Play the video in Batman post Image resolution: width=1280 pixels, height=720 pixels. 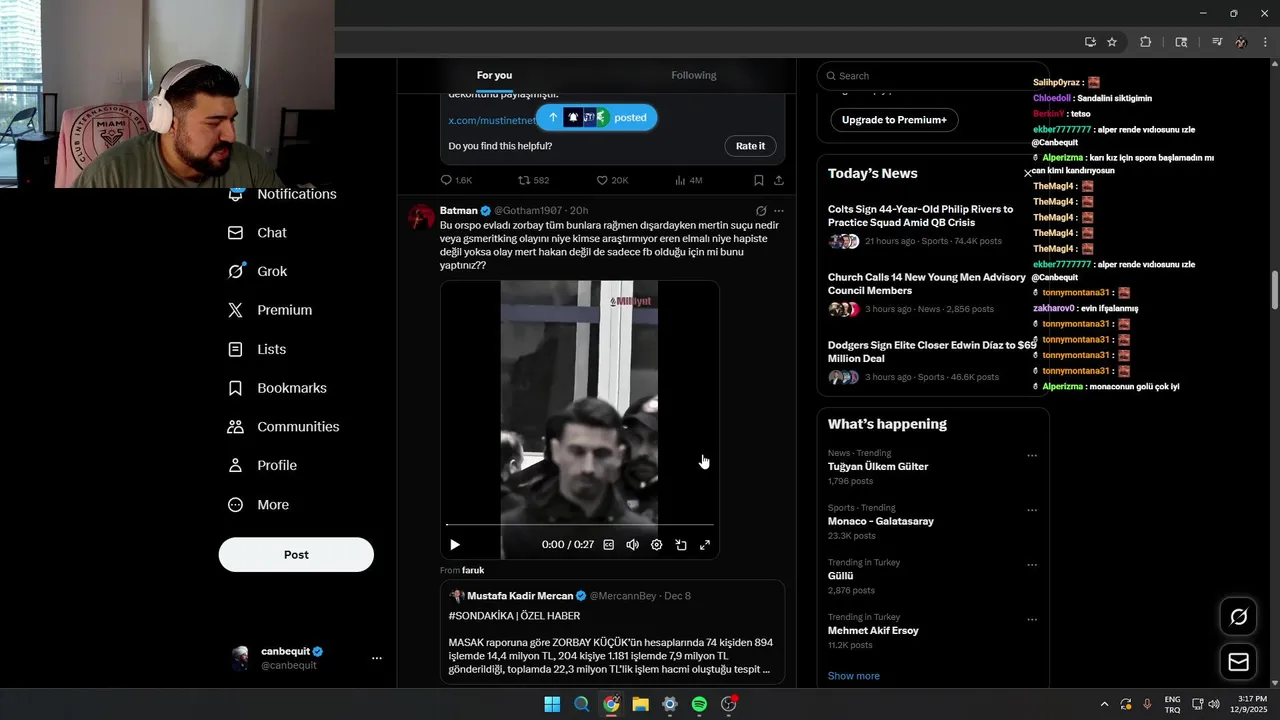[x=455, y=545]
